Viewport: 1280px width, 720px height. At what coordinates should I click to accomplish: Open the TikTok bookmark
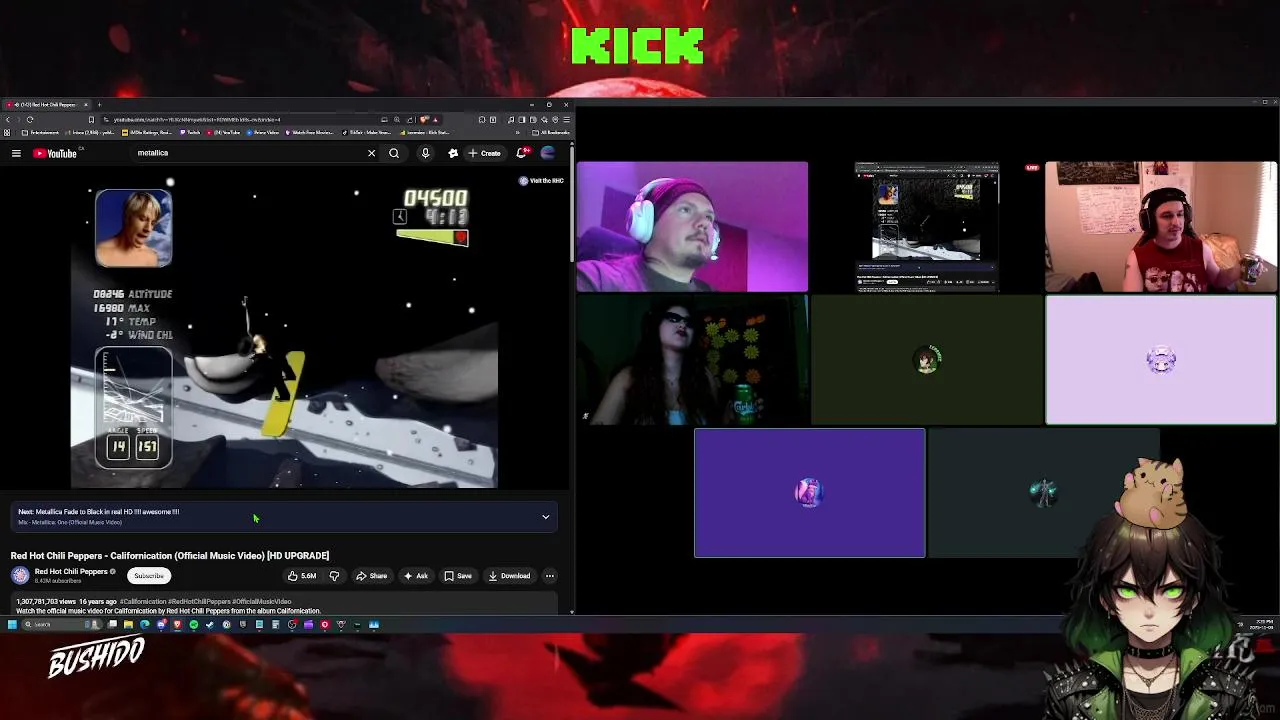click(366, 132)
